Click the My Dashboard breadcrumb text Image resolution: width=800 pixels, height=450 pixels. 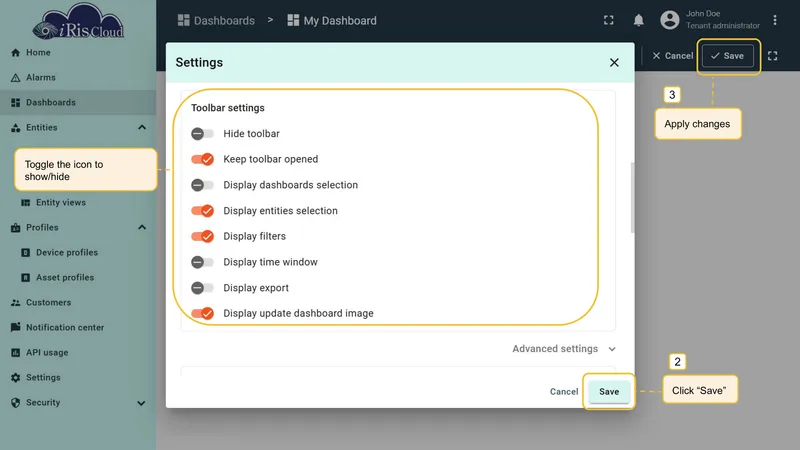tap(340, 20)
